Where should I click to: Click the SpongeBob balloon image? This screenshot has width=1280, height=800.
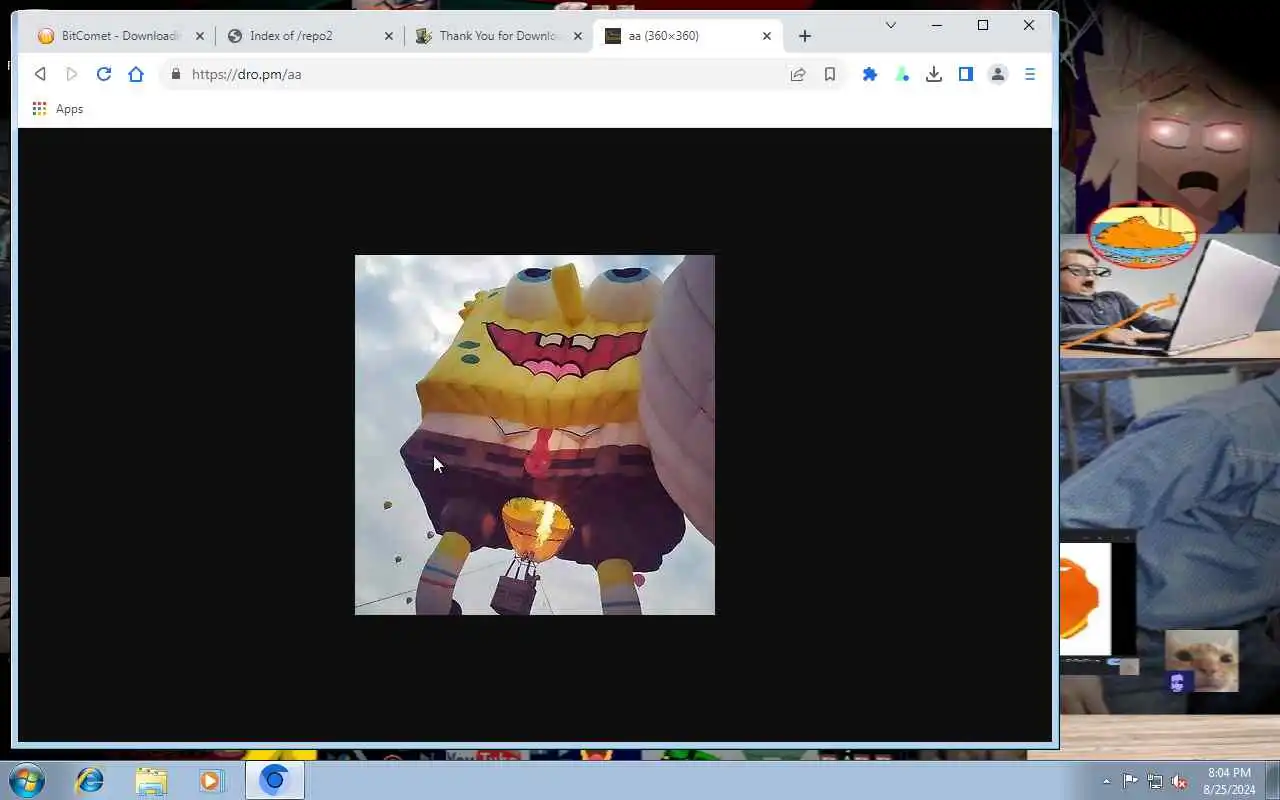[x=535, y=435]
